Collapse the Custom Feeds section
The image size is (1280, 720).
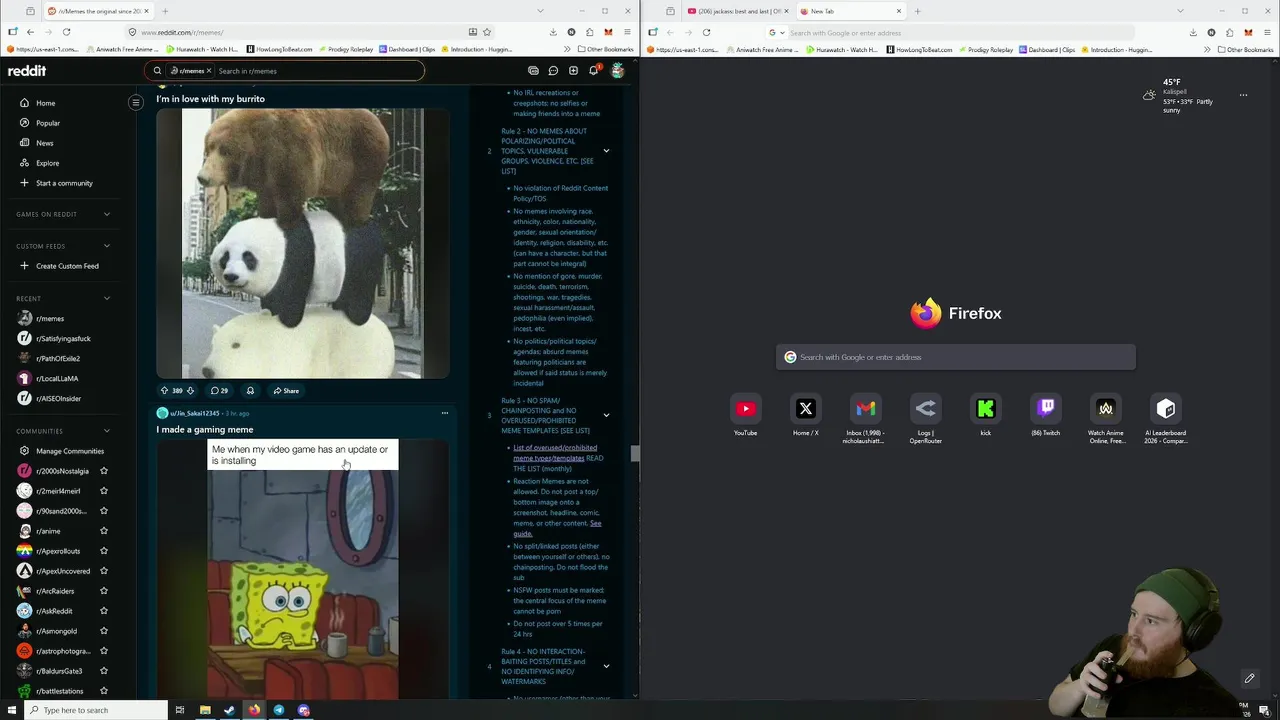tap(106, 246)
